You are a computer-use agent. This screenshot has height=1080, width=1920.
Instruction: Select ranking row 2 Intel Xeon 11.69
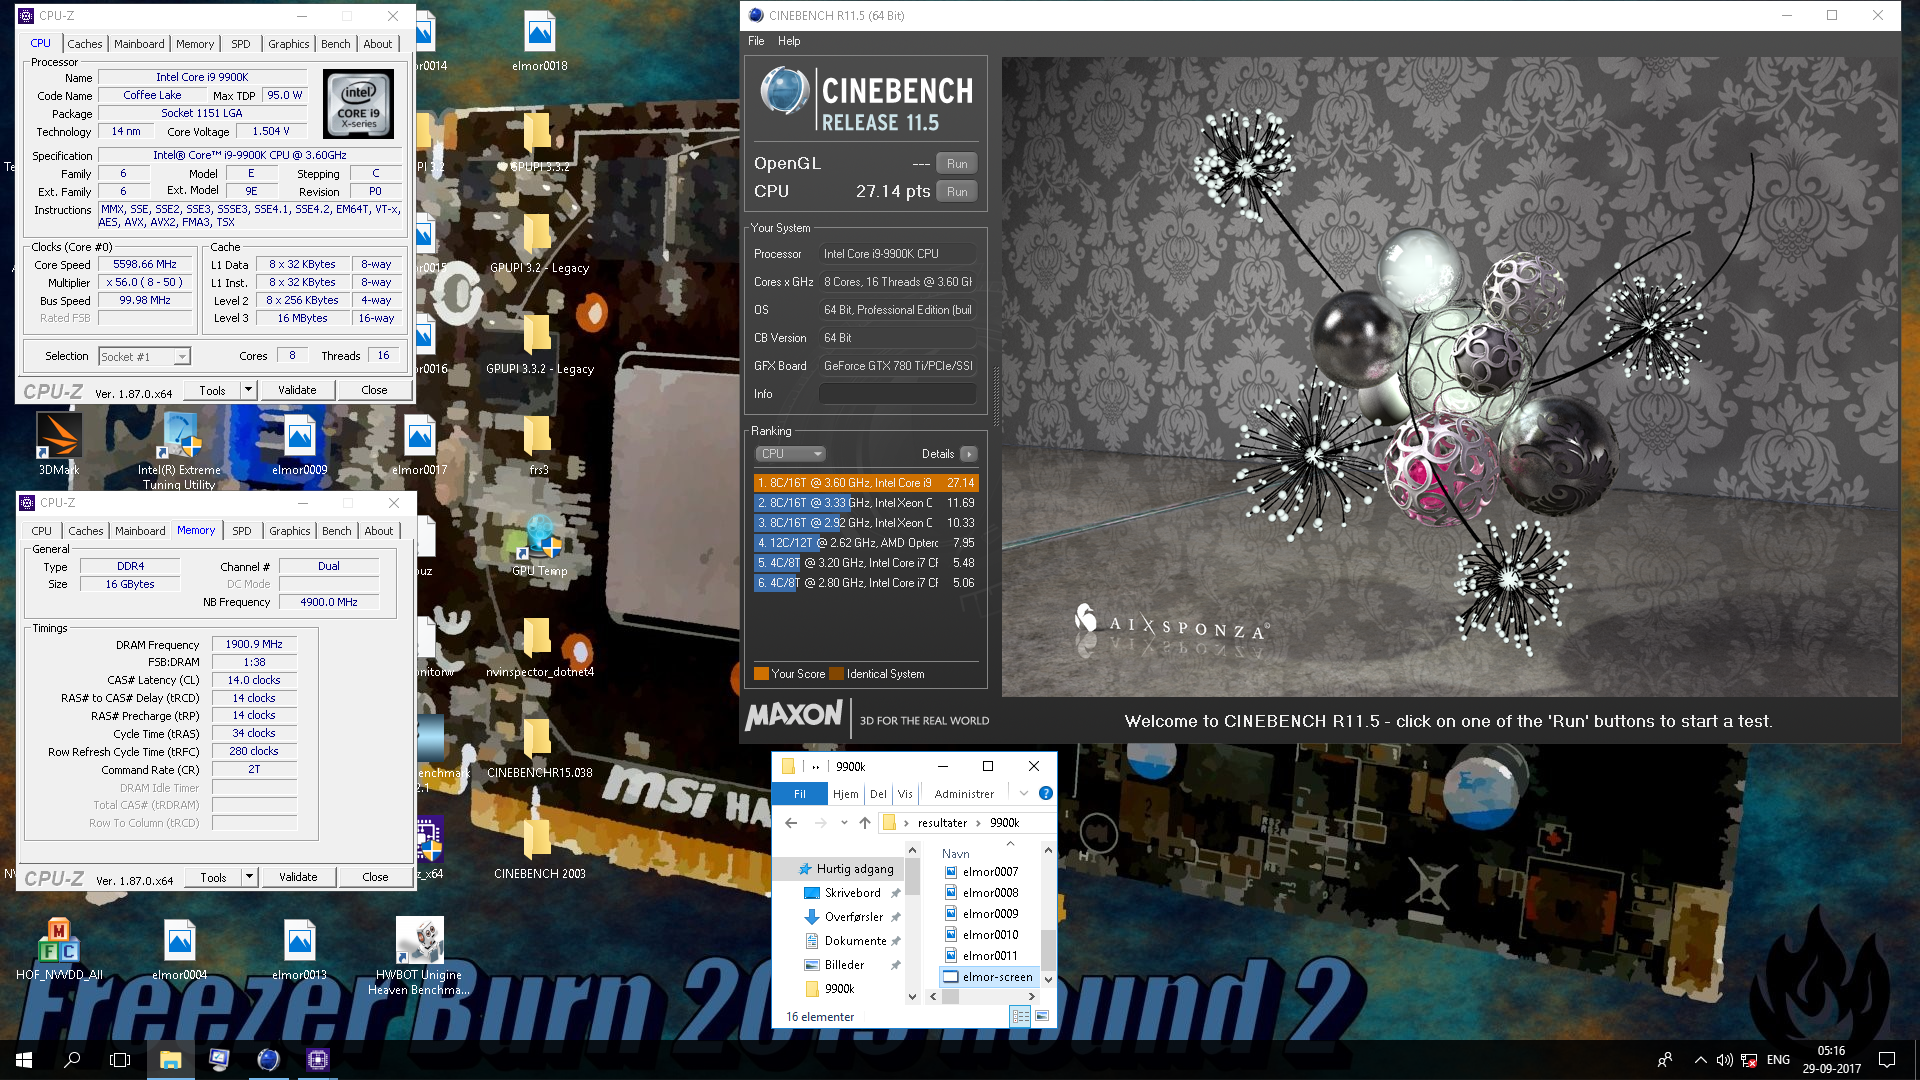click(x=866, y=503)
